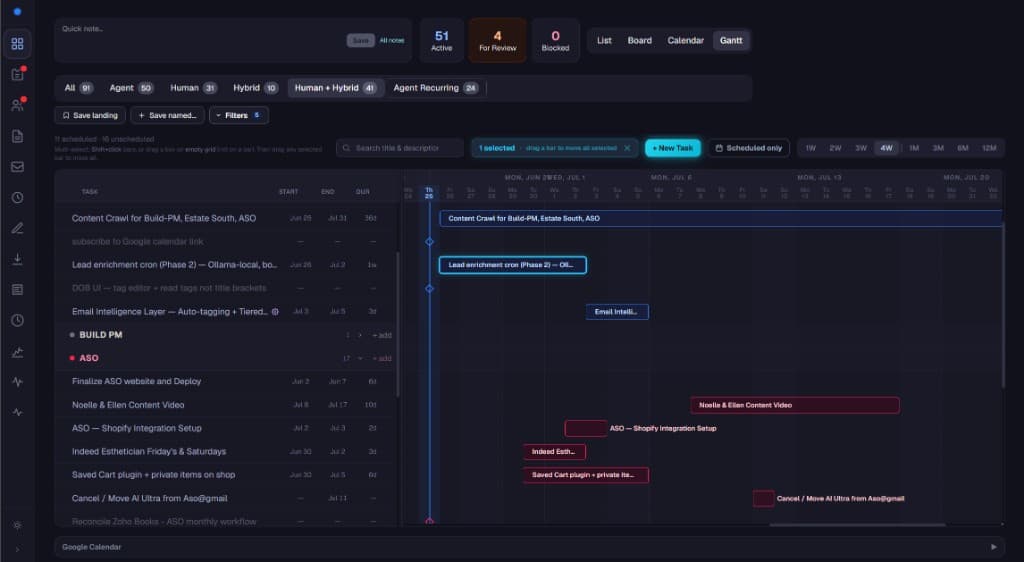Select the Gantt view tab
Screen dimensions: 1024x562
point(731,40)
